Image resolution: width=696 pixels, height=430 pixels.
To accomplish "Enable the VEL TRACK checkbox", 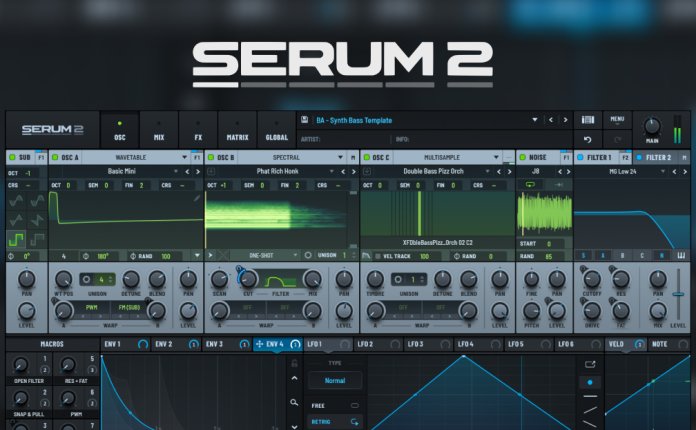I will pyautogui.click(x=378, y=256).
